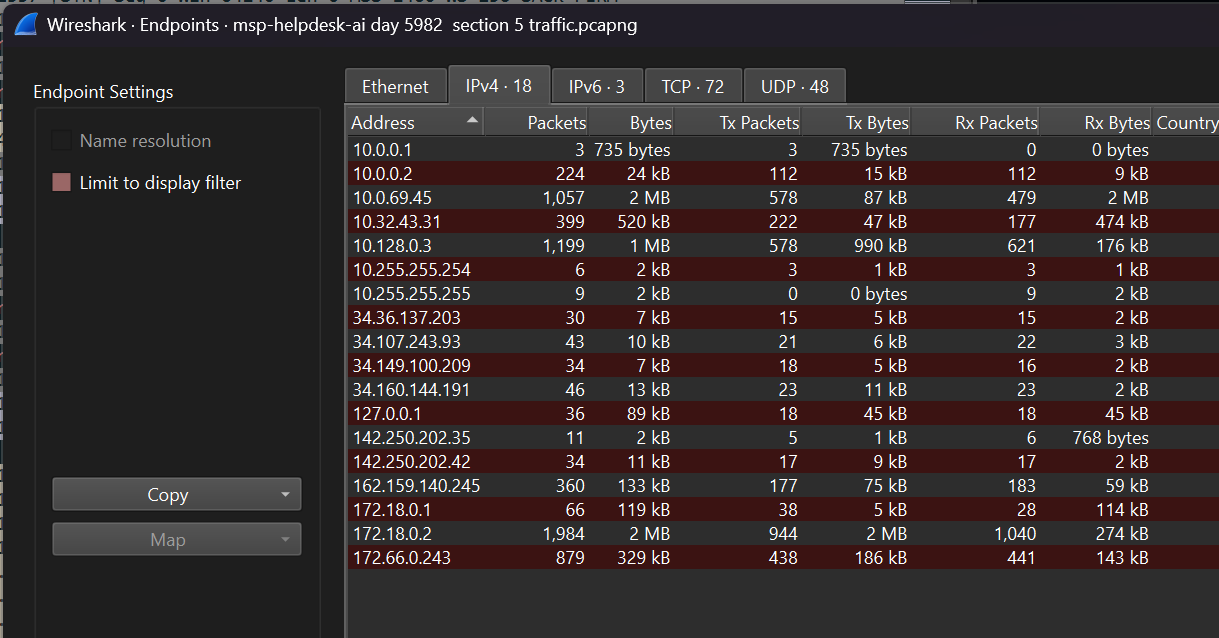Screen dimensions: 1219x638
Task: Select the IPv4 tab
Action: 499,85
